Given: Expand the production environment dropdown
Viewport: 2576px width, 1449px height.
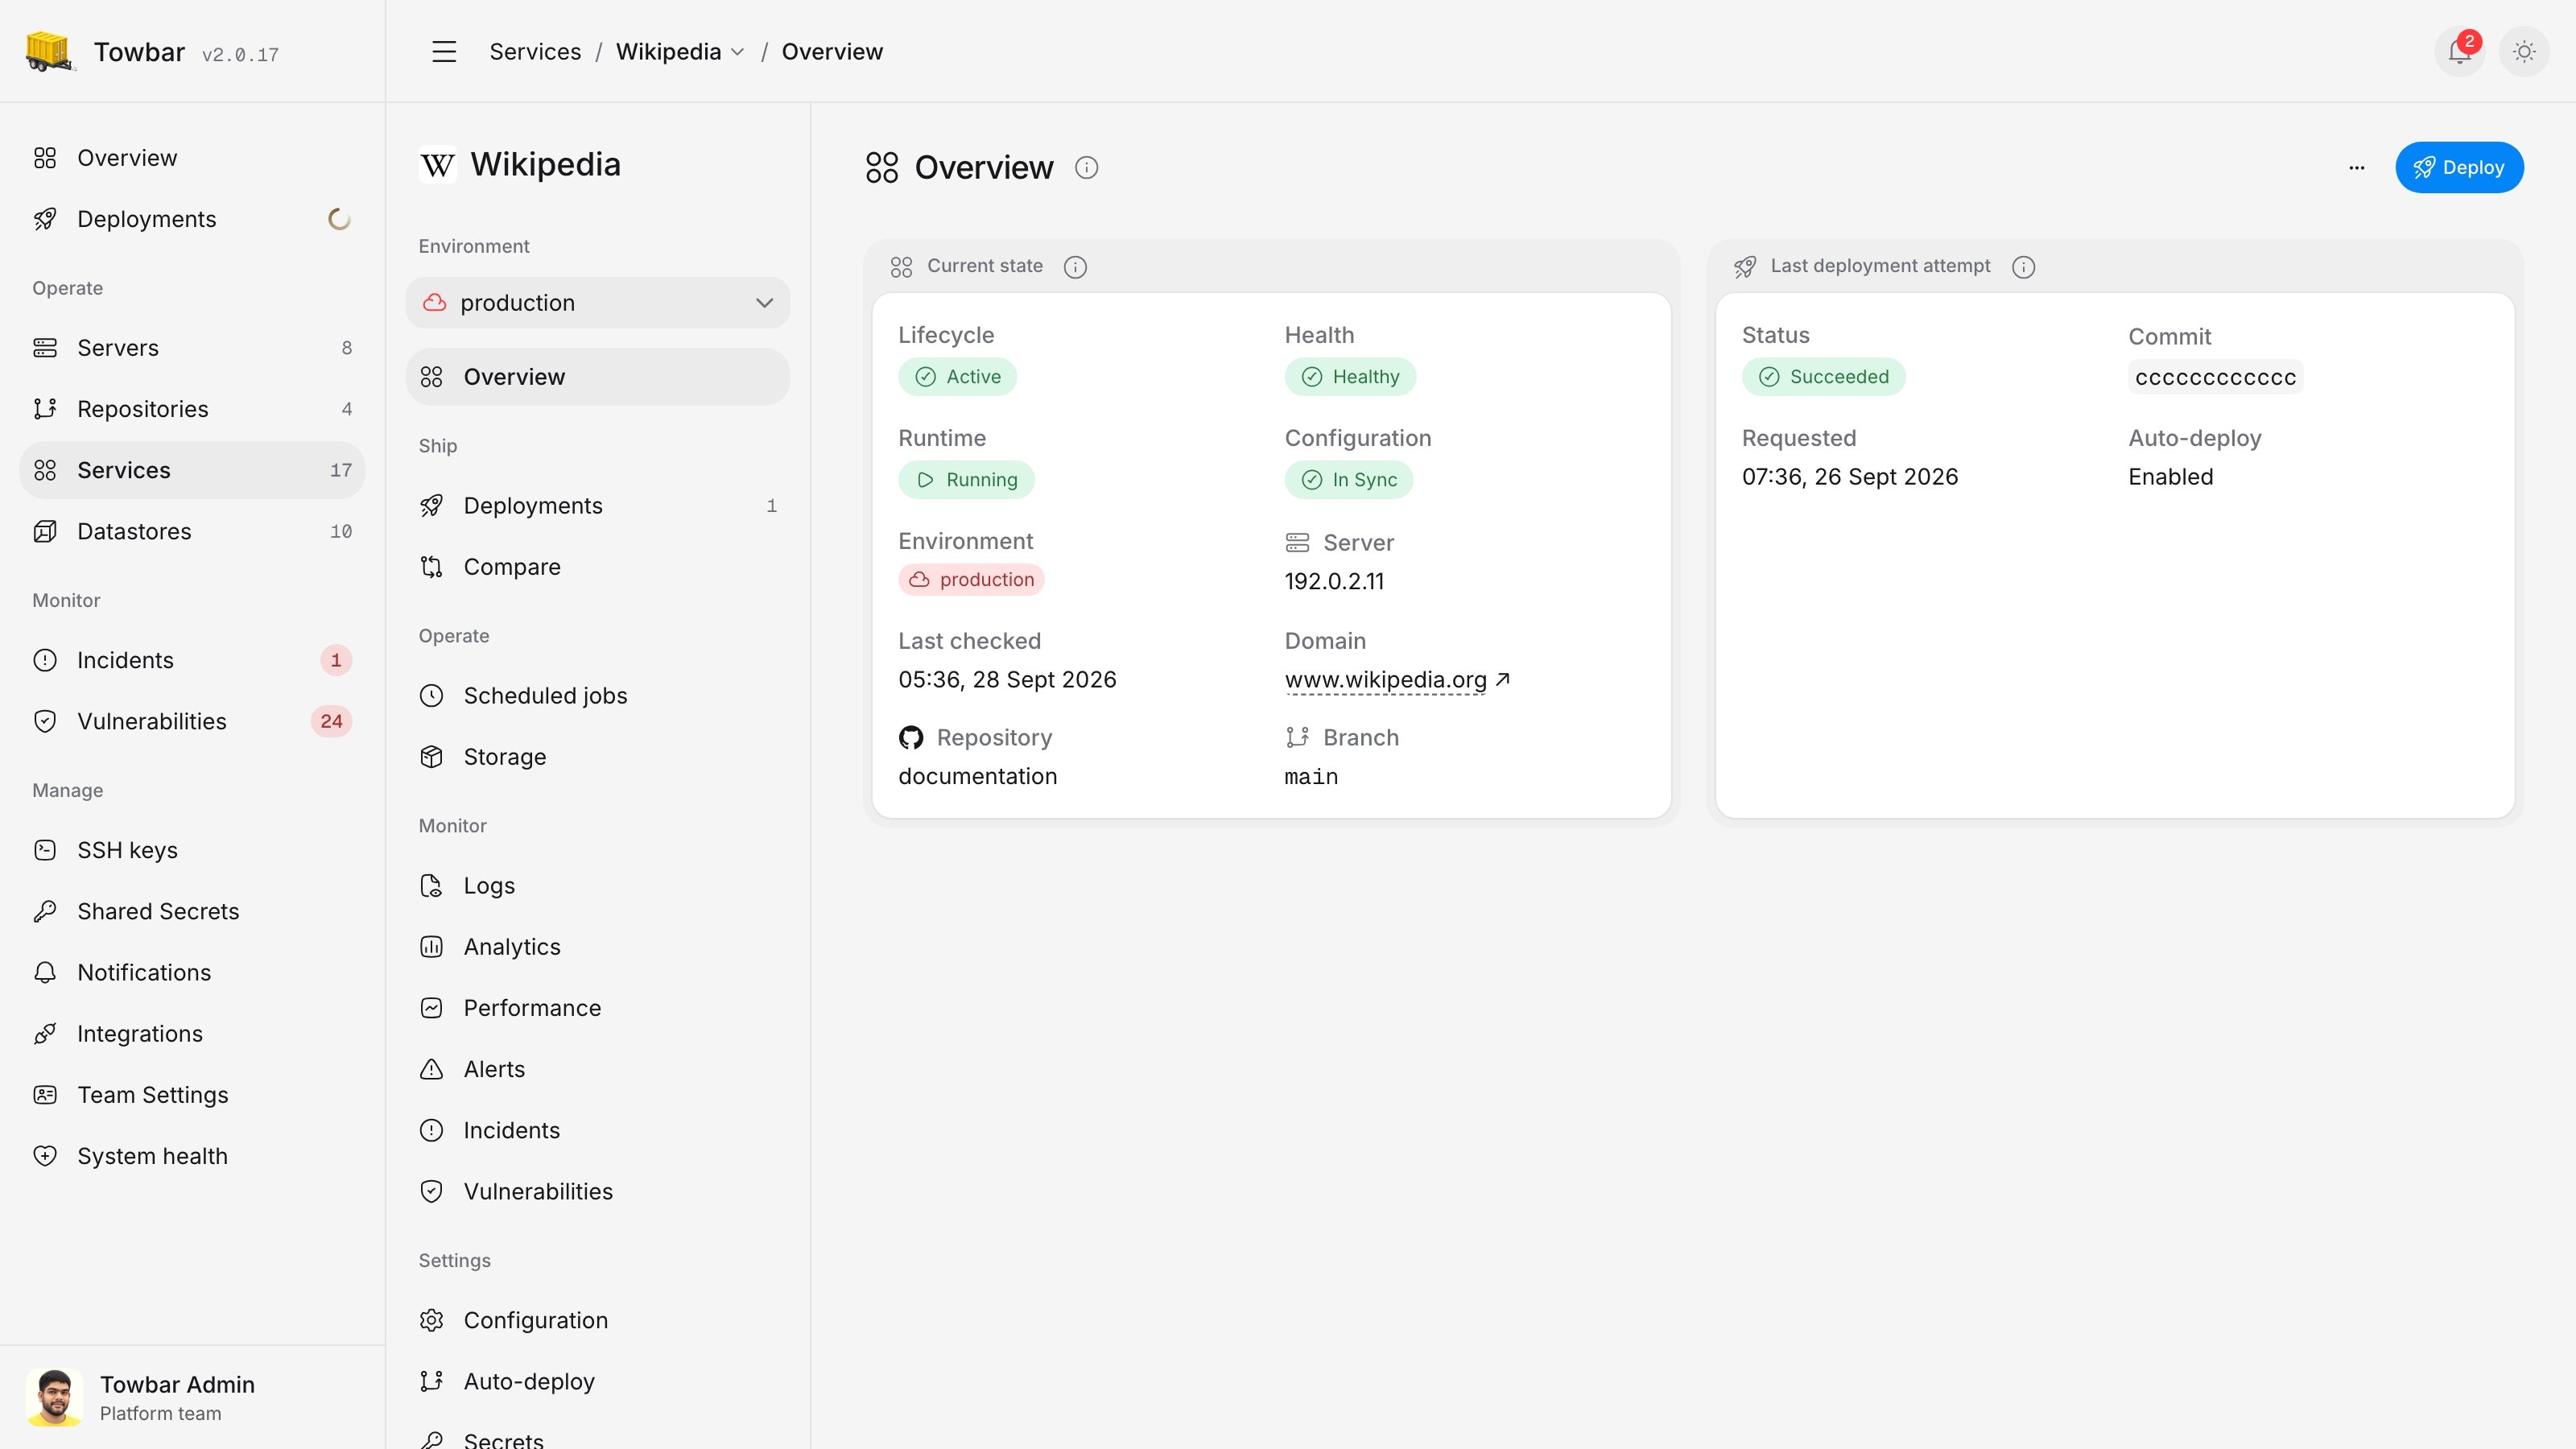Looking at the screenshot, I should 597,303.
